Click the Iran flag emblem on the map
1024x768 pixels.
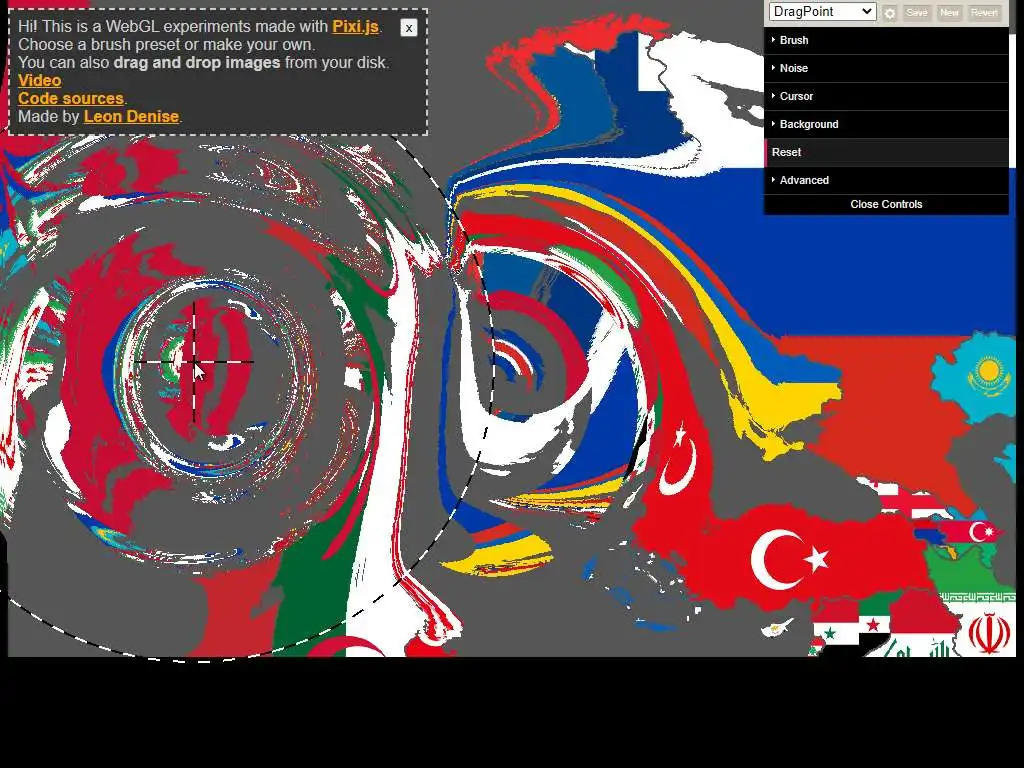989,633
